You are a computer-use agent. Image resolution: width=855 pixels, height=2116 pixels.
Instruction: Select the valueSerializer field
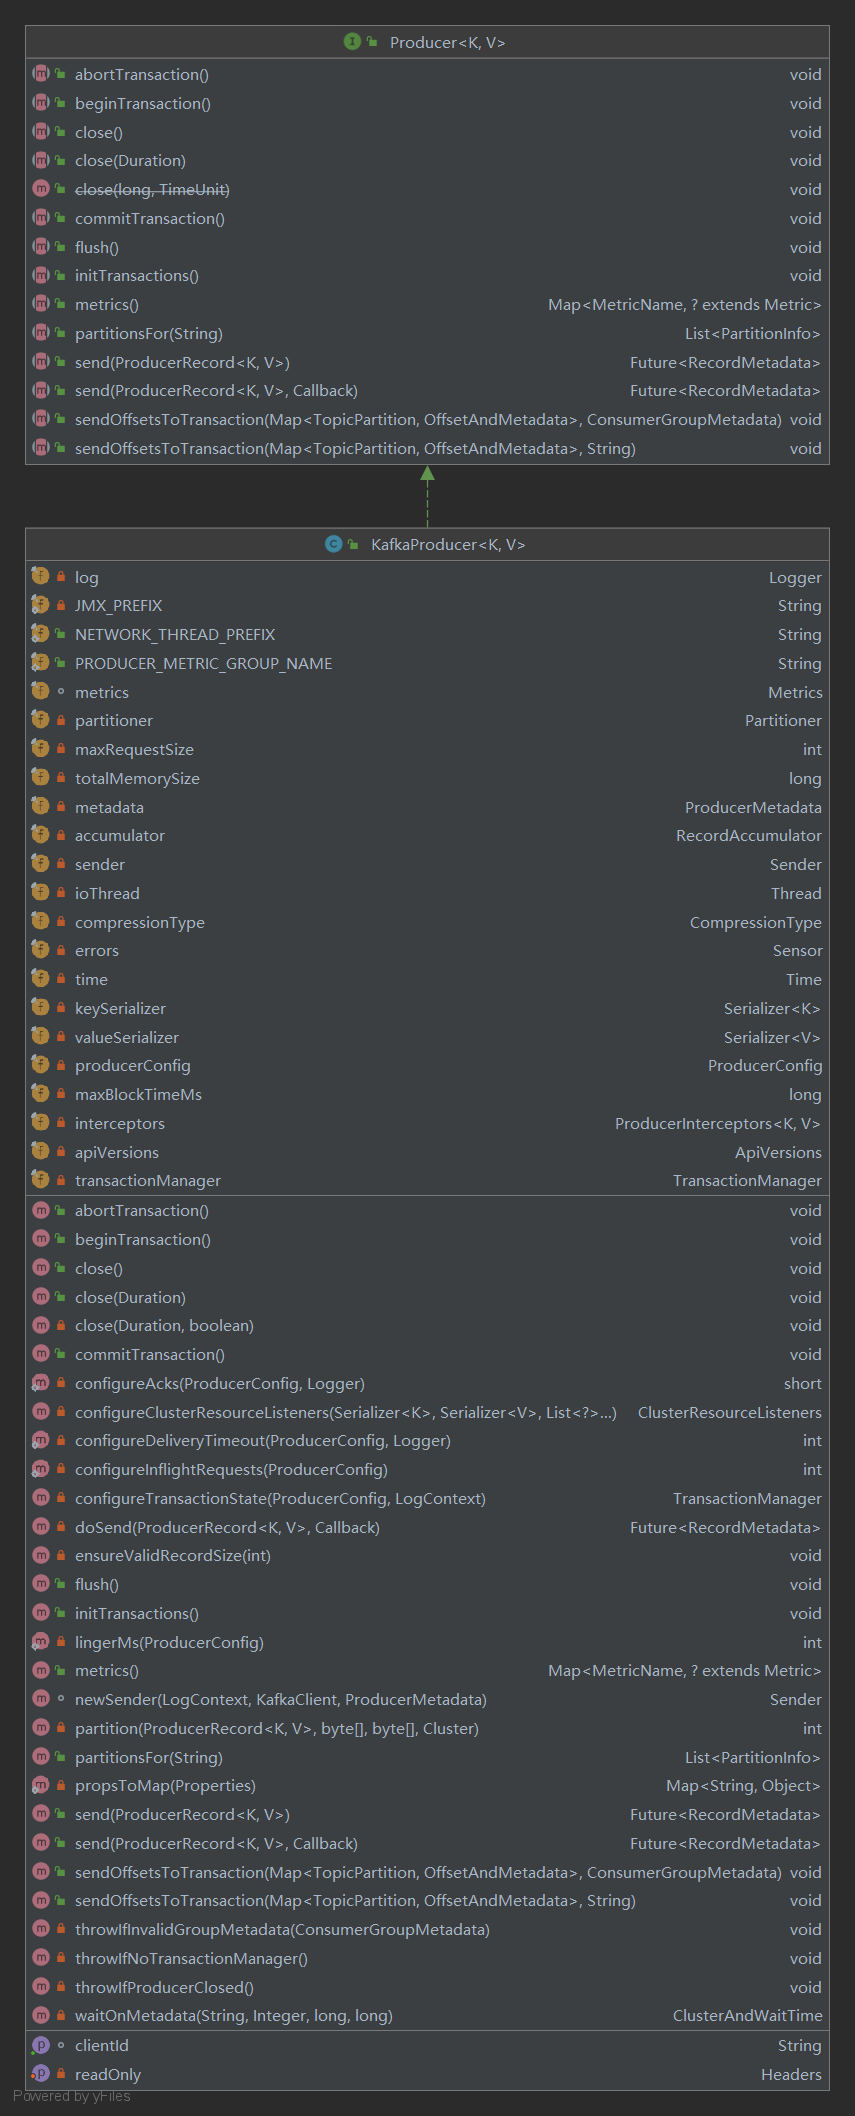click(427, 1037)
